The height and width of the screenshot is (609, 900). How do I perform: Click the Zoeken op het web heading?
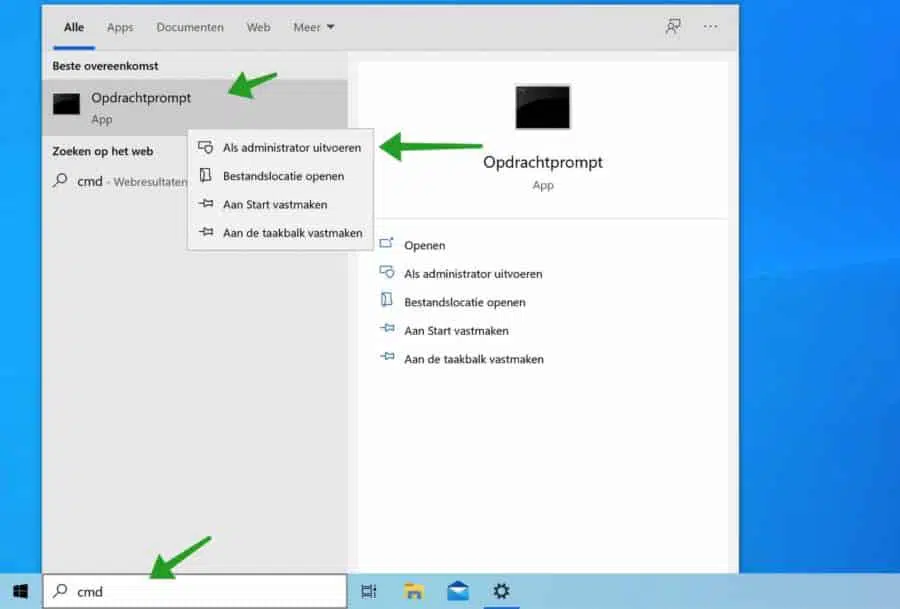click(103, 152)
